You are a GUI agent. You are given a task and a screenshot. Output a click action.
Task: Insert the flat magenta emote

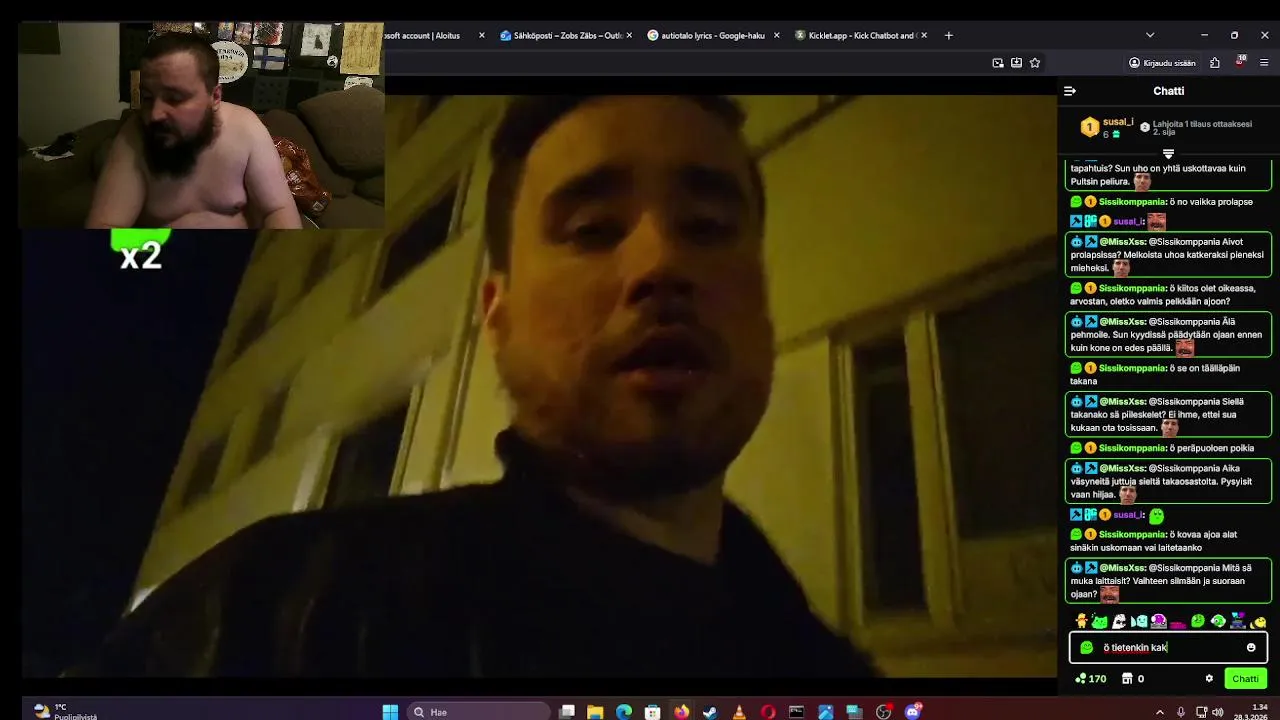[1178, 624]
